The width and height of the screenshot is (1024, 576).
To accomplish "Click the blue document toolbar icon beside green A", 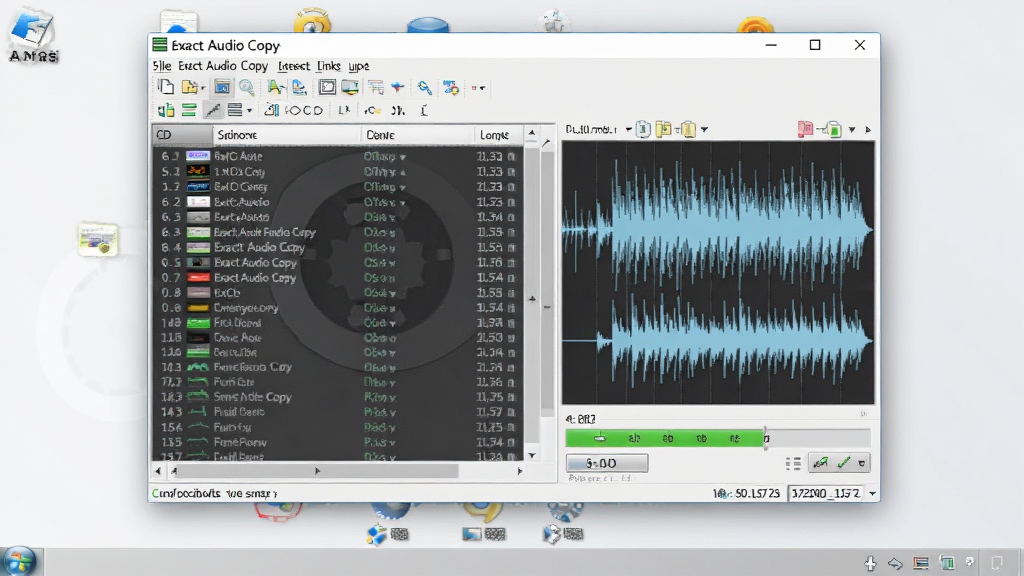I will point(299,87).
